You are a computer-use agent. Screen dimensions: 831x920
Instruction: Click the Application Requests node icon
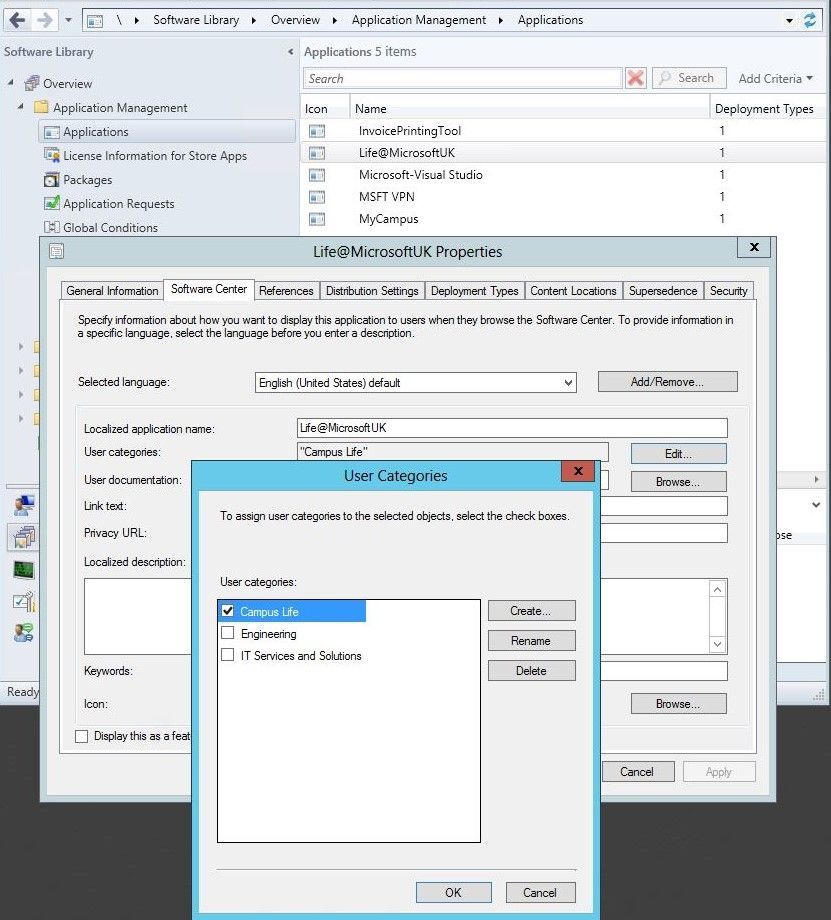click(52, 203)
